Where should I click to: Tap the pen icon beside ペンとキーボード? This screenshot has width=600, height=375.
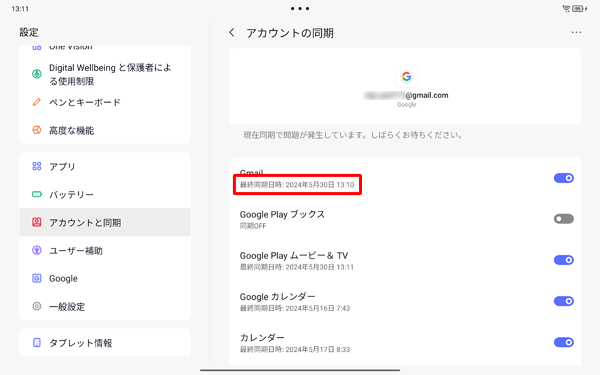[37, 102]
